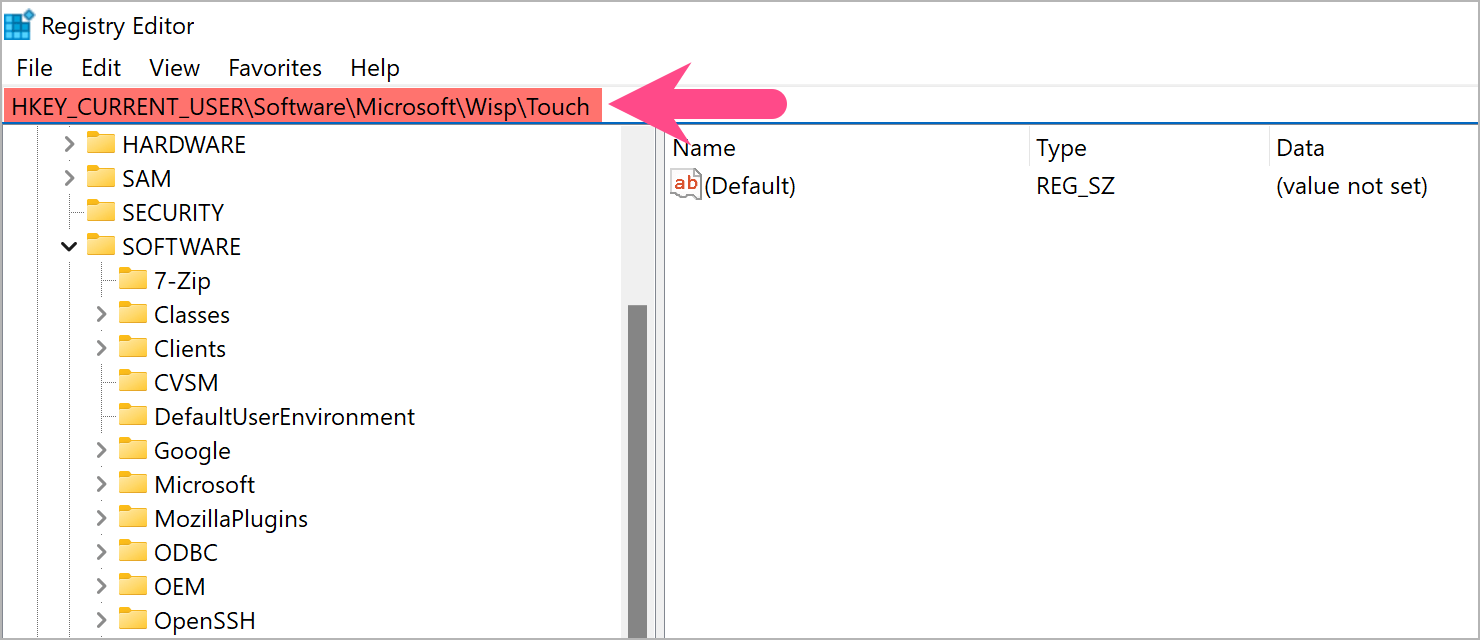The image size is (1480, 640).
Task: Select the OEM registry key
Action: tap(181, 586)
